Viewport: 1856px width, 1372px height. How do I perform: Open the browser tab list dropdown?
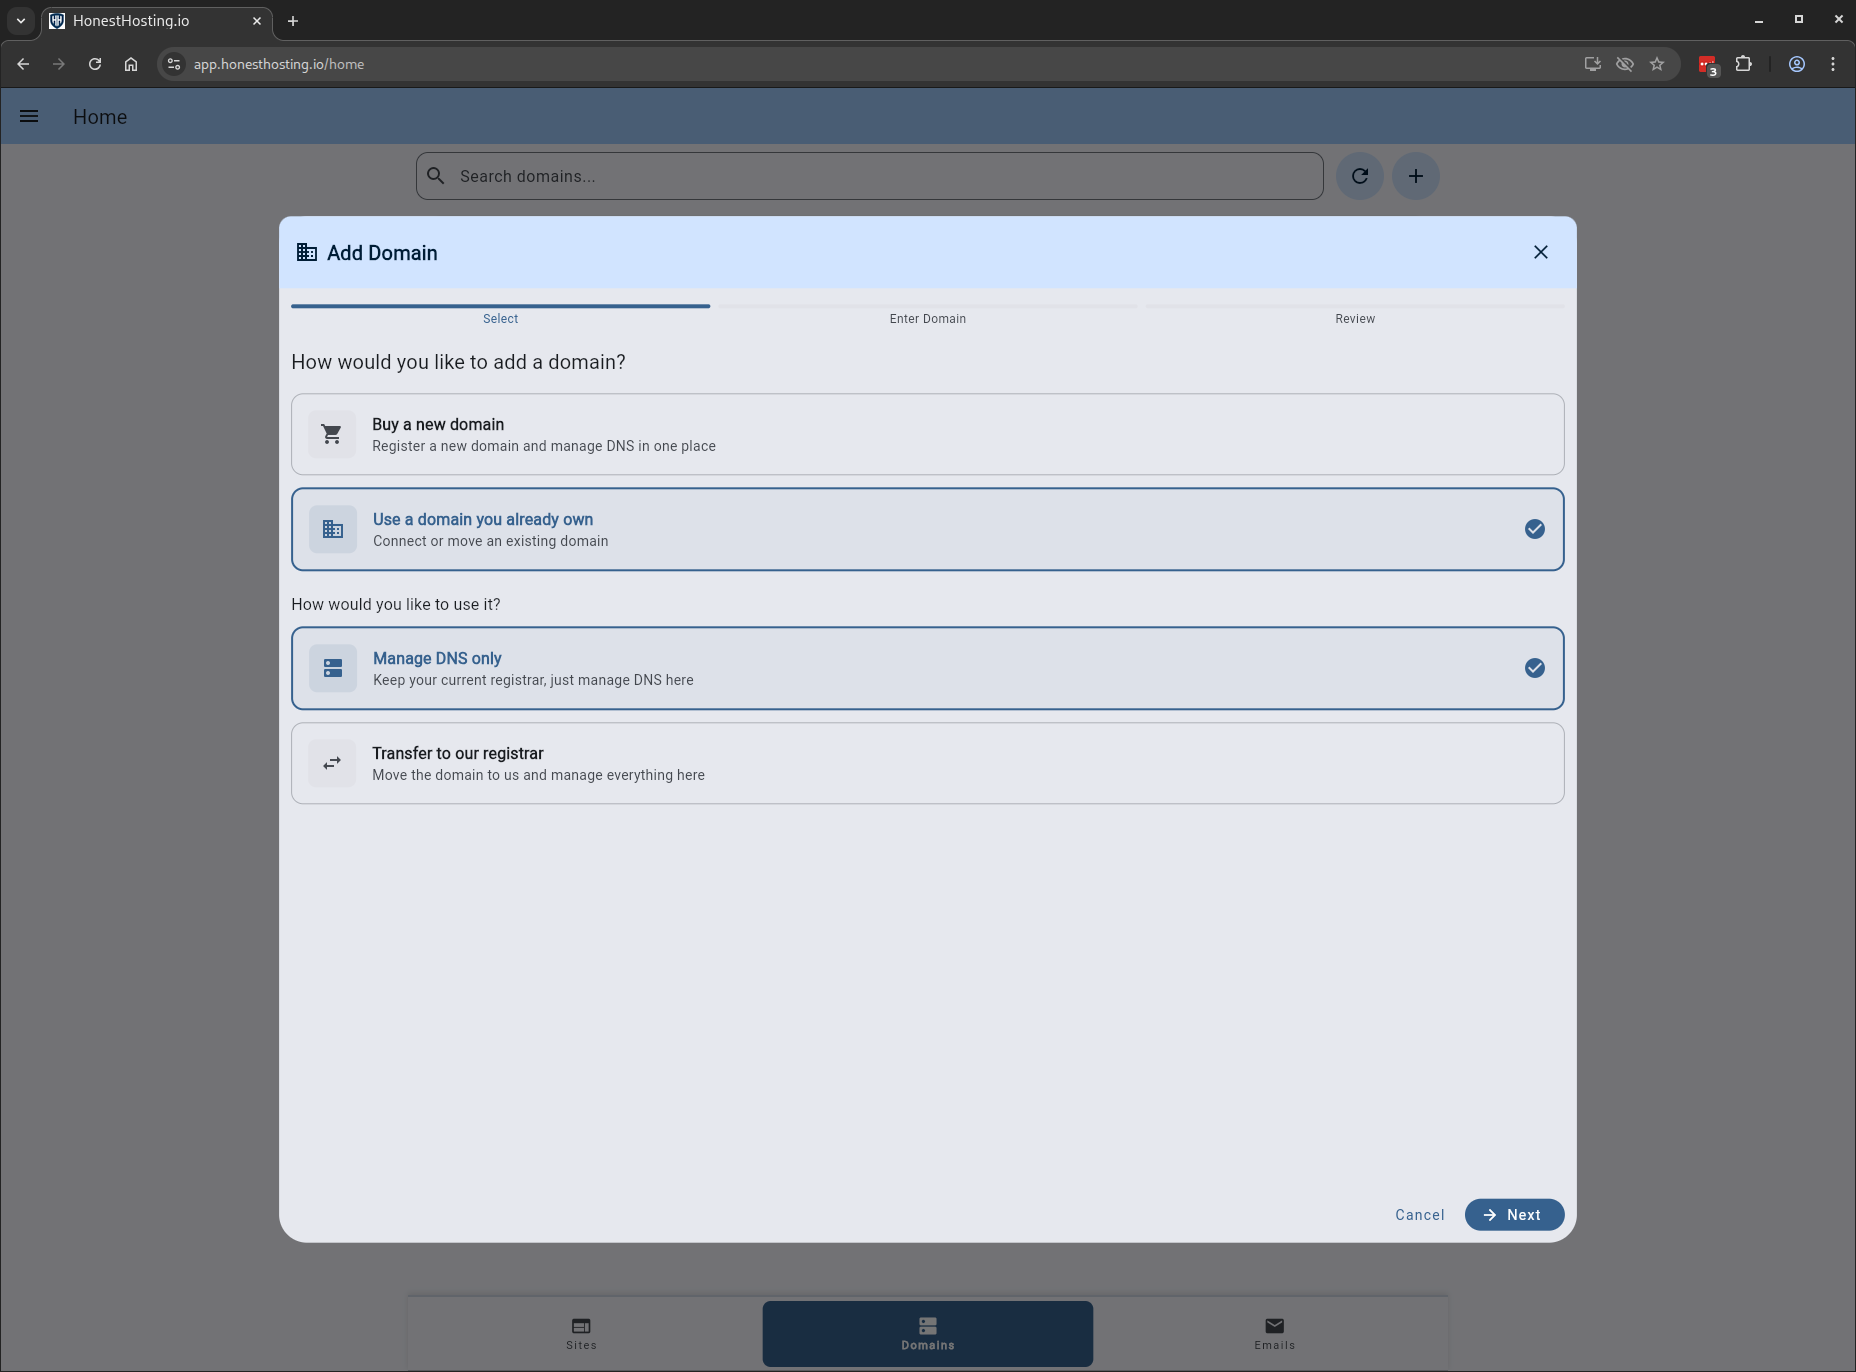[21, 21]
